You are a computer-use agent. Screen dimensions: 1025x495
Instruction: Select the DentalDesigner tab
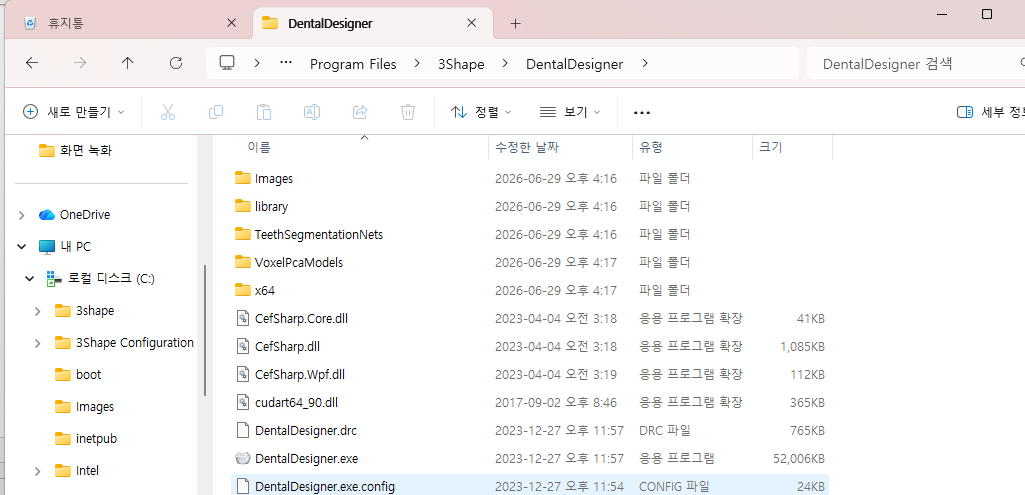point(372,24)
